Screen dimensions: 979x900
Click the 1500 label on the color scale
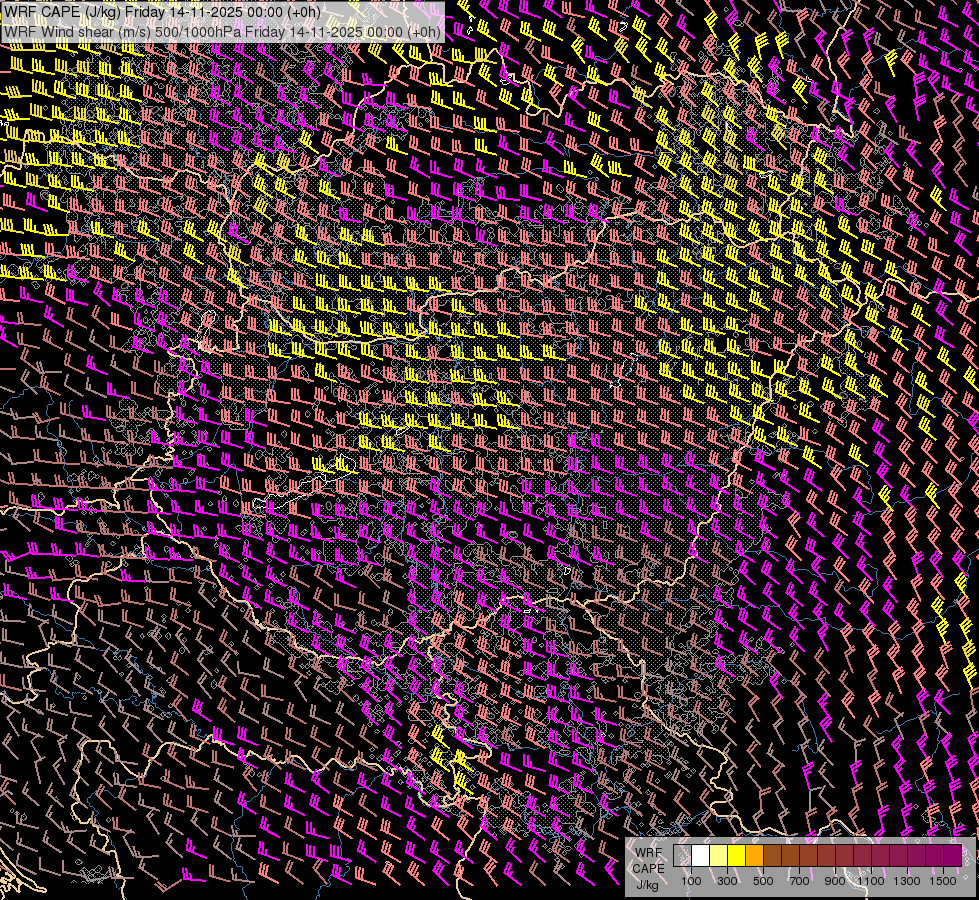pos(943,881)
